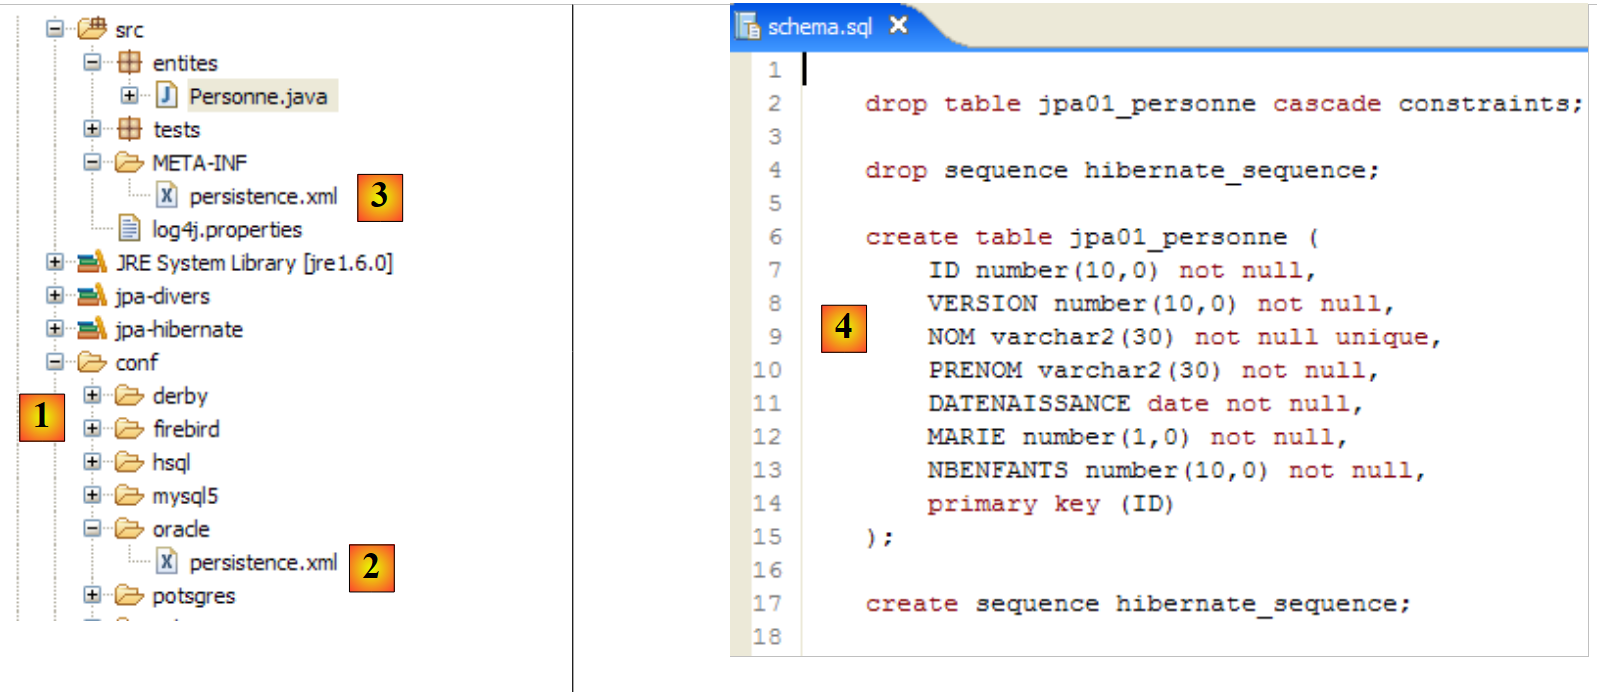Viewport: 1597px width, 692px height.
Task: Expand the jpa-divers library node
Action: click(55, 296)
